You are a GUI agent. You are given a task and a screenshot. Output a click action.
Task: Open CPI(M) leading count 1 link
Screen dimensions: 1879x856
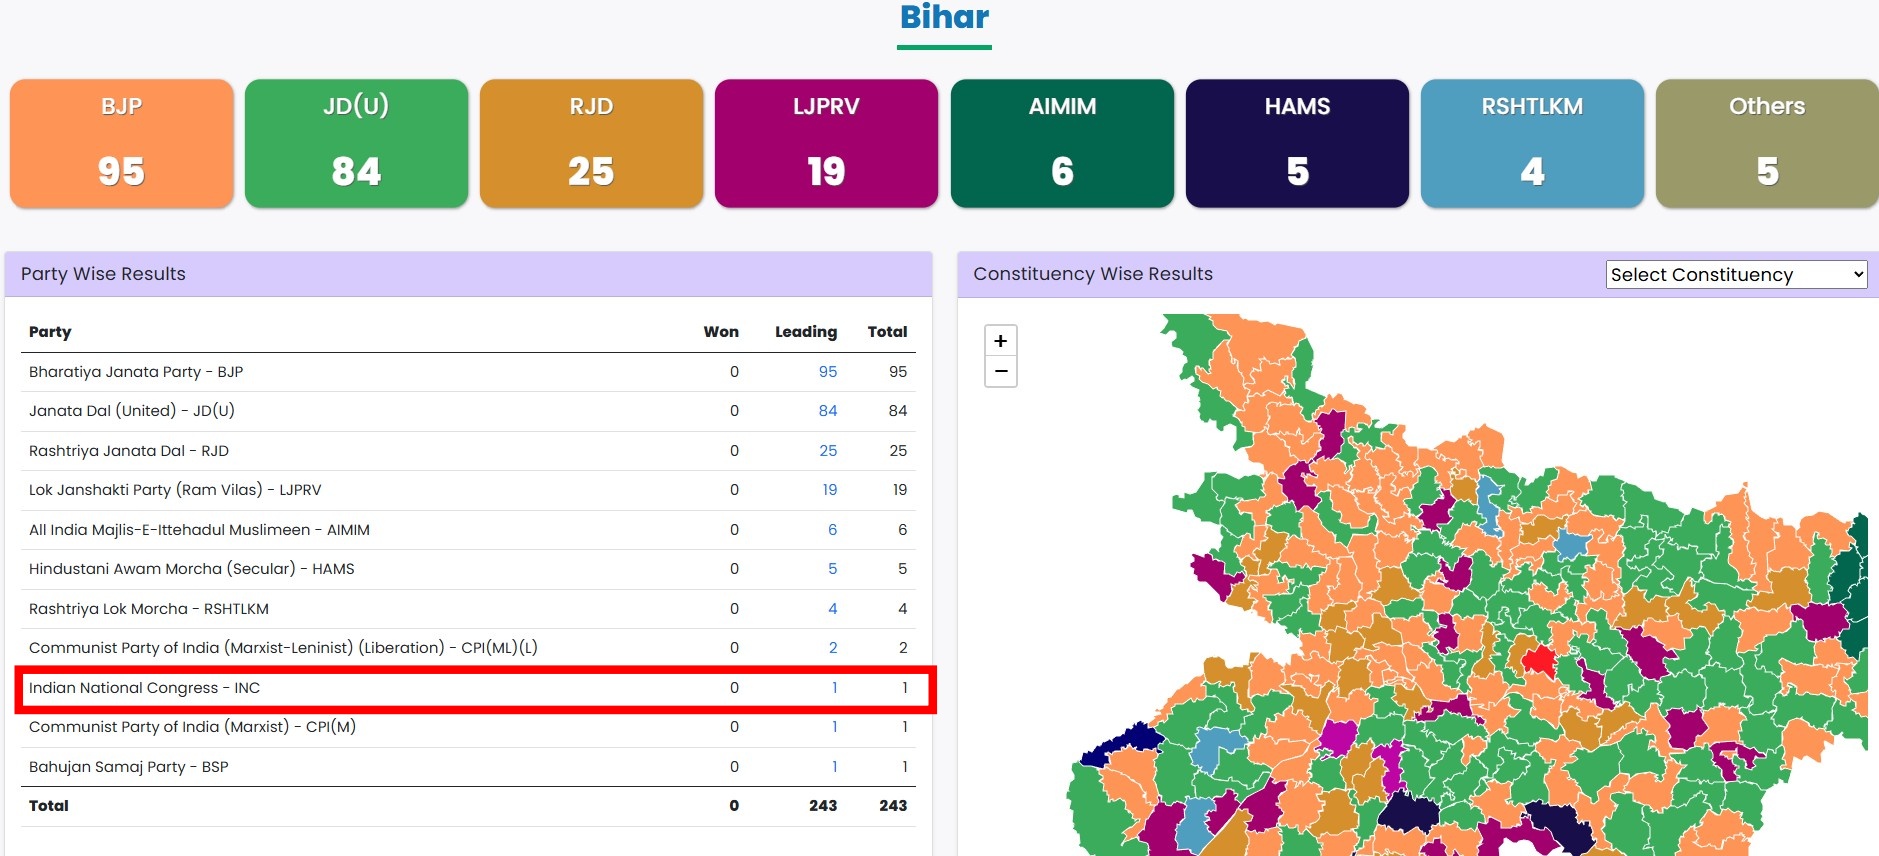[834, 727]
